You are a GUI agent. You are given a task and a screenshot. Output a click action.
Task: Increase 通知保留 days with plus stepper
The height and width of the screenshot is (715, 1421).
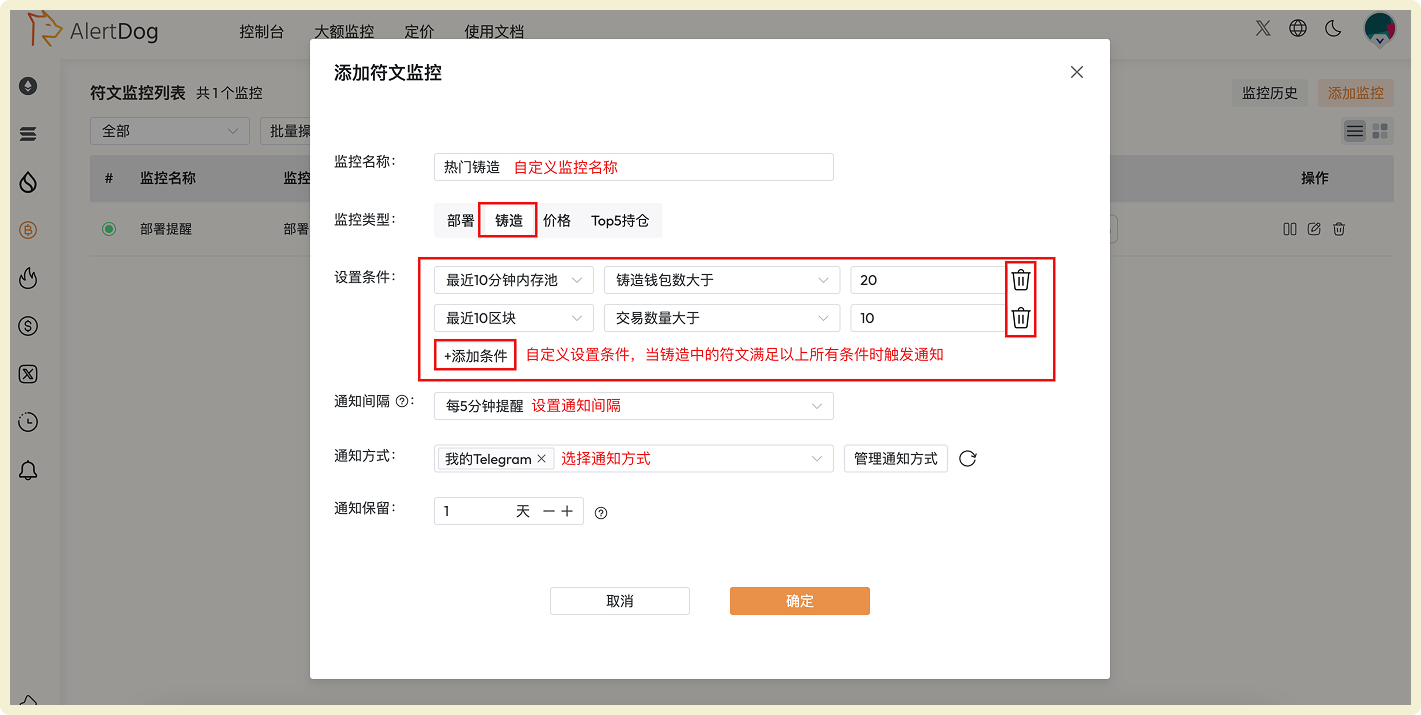(x=567, y=510)
